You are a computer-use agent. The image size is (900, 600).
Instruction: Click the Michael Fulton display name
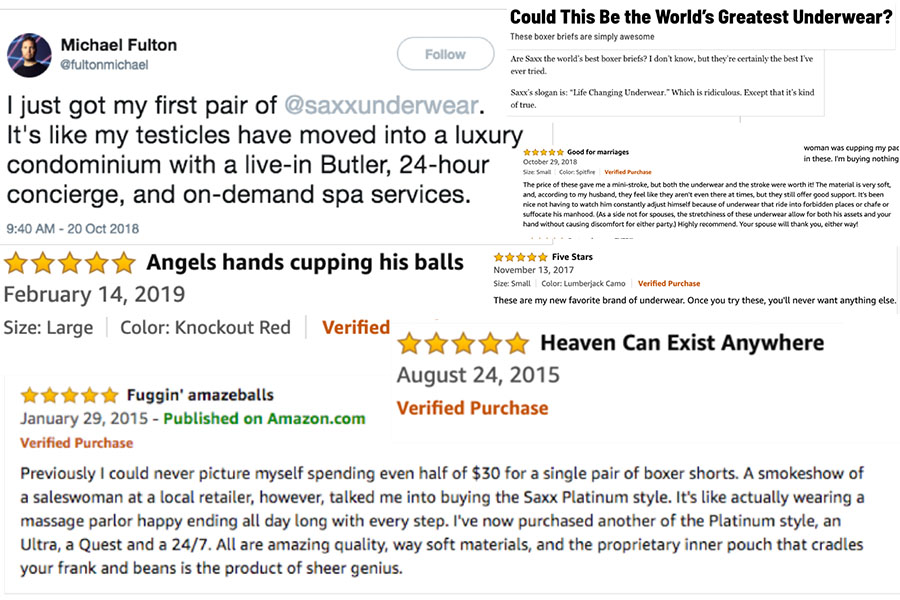[x=119, y=45]
